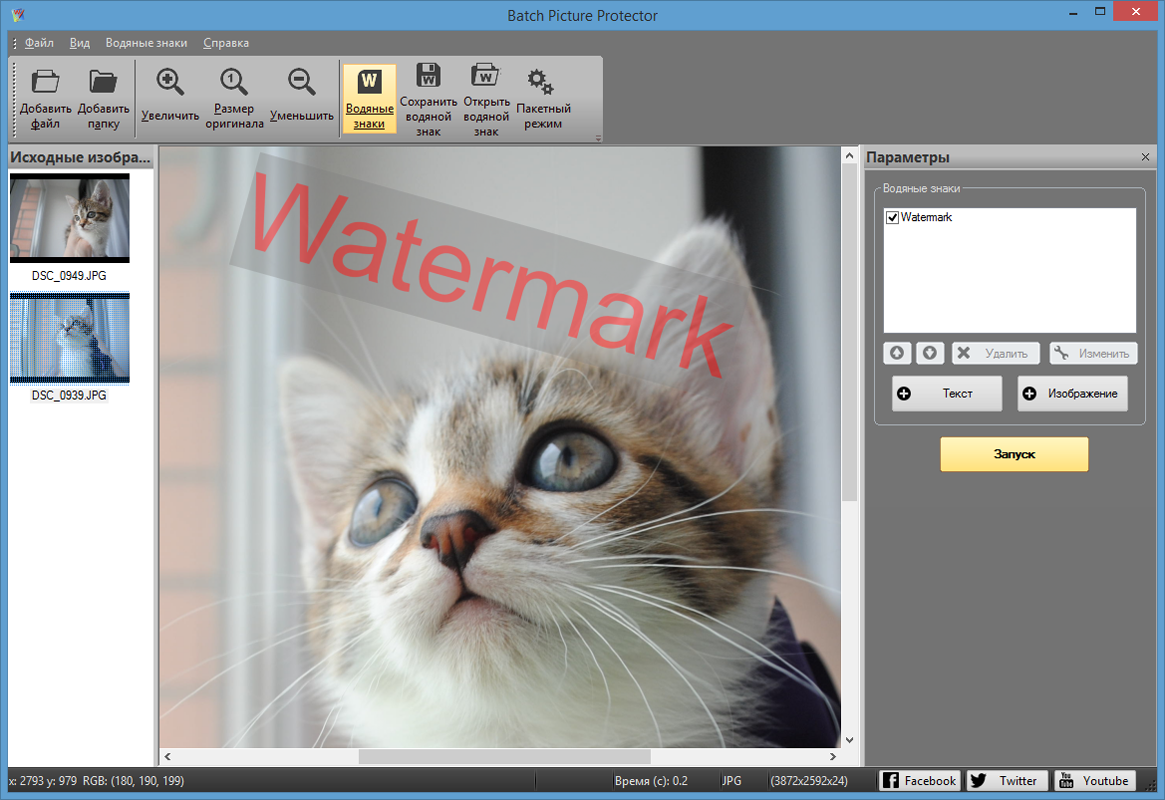Expand the toolbar overflow arrow
Viewport: 1165px width, 800px height.
[598, 139]
